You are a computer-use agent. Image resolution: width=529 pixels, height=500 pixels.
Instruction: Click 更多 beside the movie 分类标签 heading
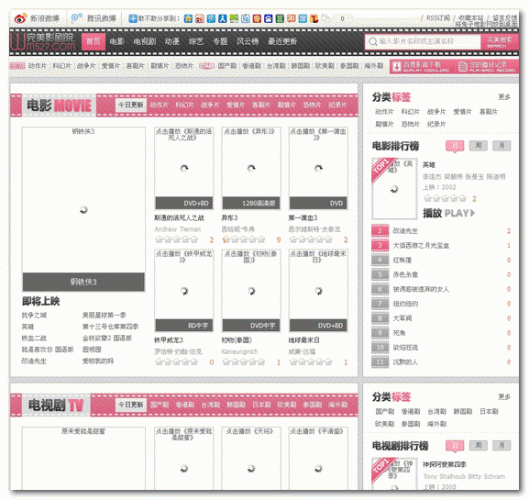(x=504, y=97)
